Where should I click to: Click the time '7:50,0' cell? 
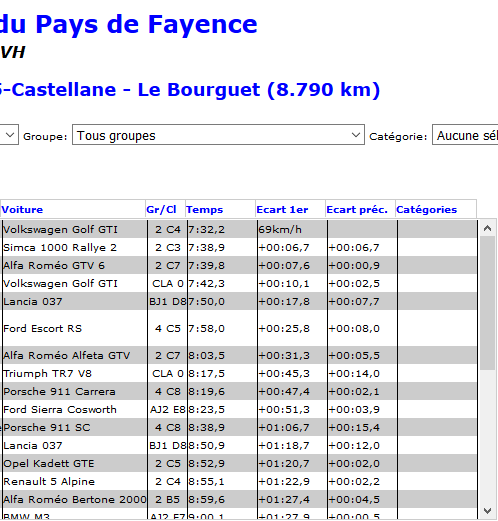(x=222, y=302)
